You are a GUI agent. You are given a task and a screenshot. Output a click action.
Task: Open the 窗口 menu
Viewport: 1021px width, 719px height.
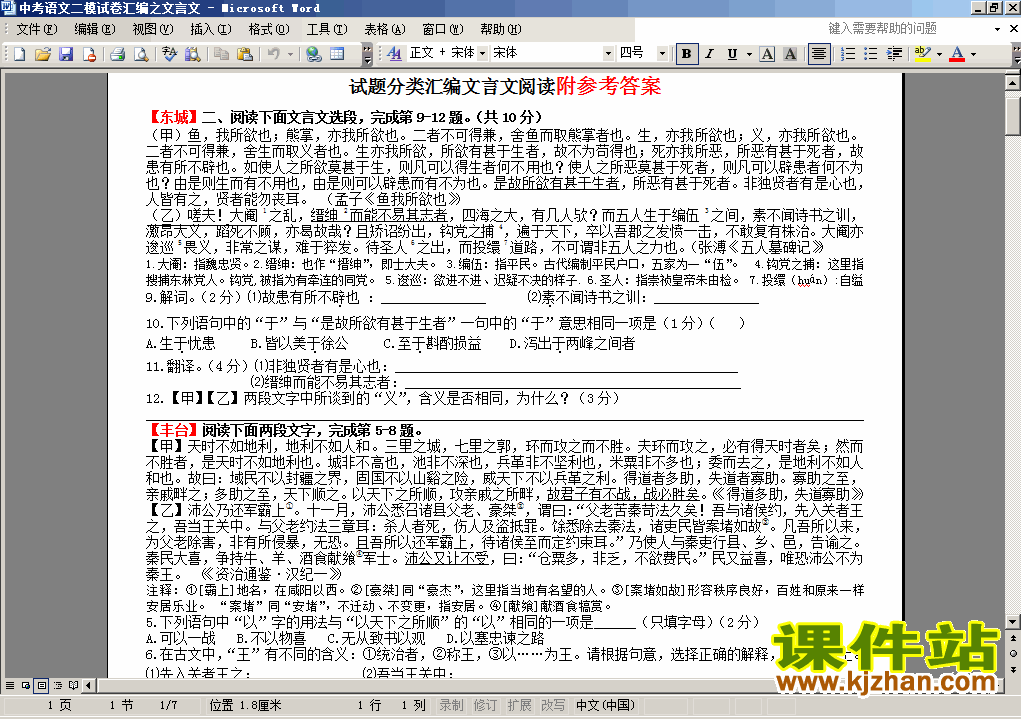(x=443, y=29)
